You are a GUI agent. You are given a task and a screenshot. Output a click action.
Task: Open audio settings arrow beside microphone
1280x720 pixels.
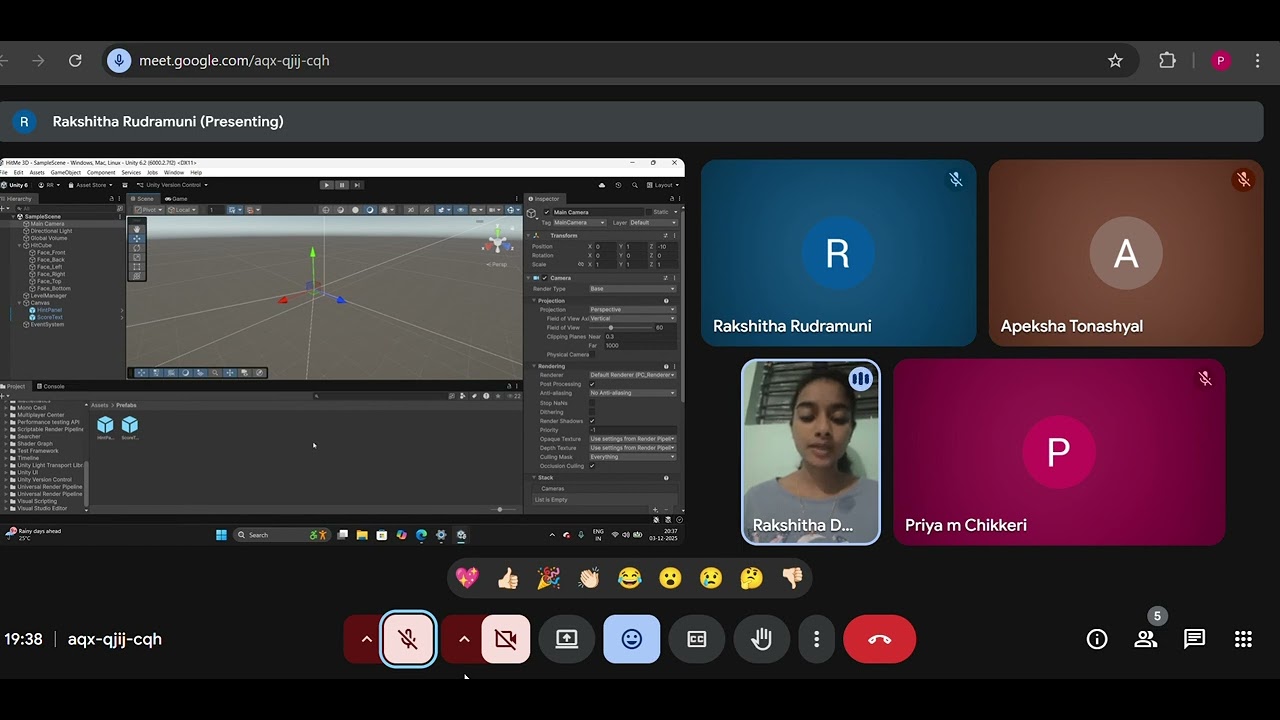coord(366,639)
